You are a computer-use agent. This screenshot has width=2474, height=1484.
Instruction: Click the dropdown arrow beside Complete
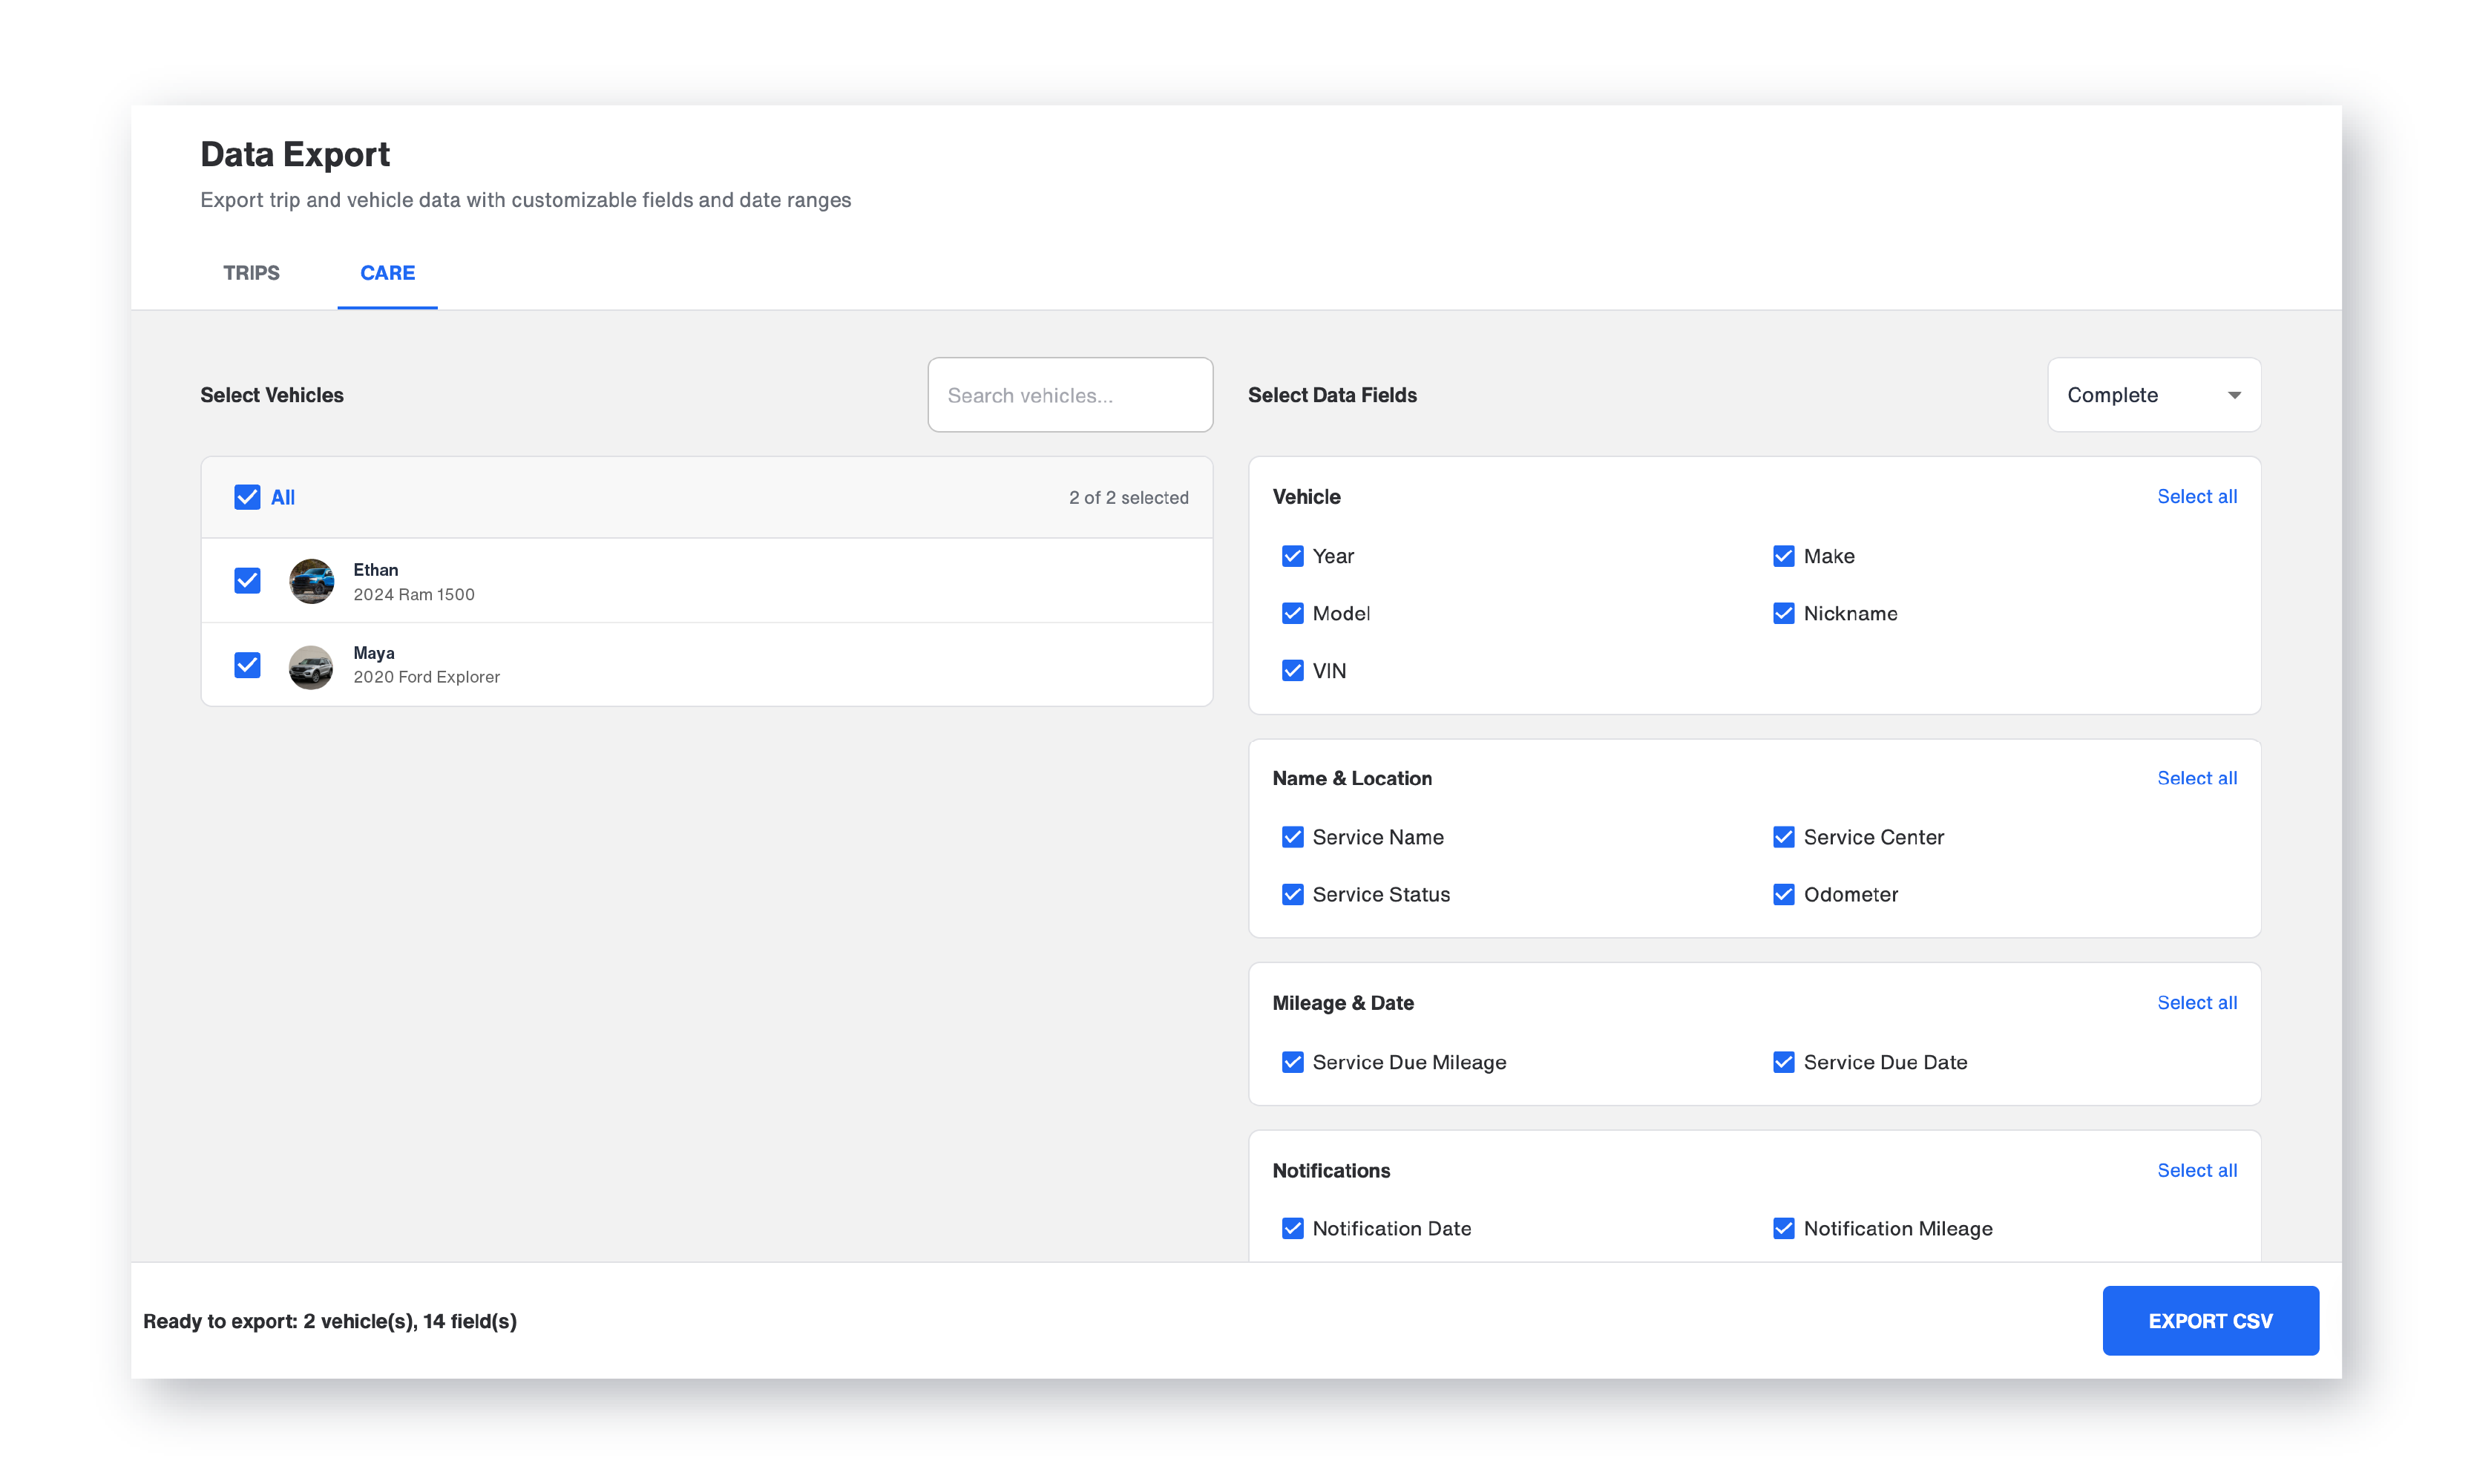(x=2234, y=395)
